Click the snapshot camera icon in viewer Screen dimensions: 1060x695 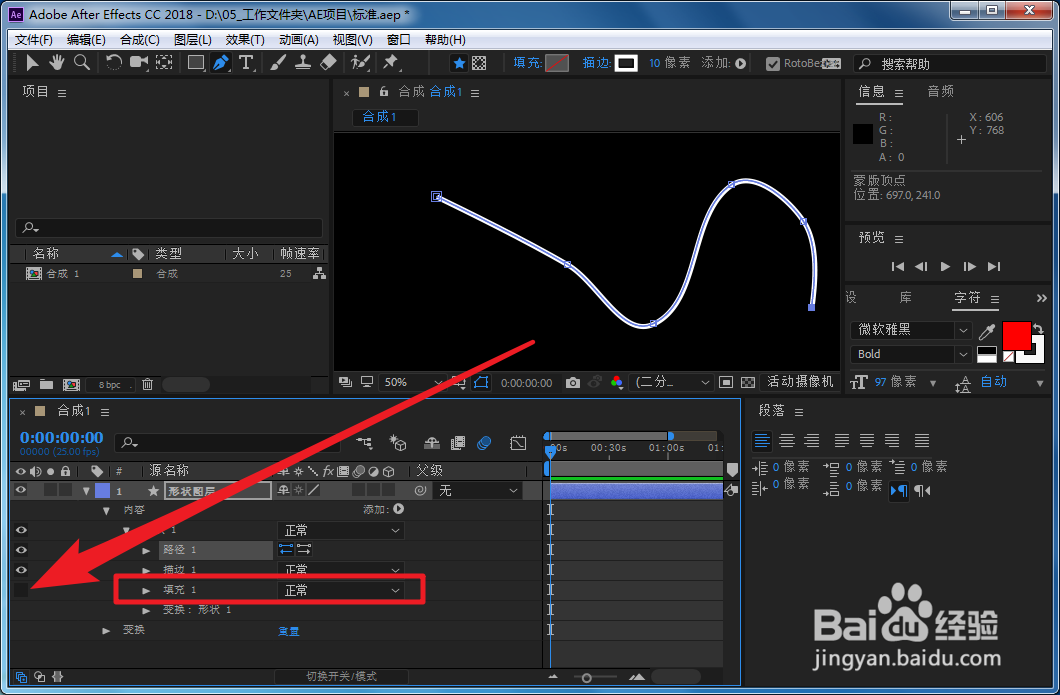coord(573,383)
